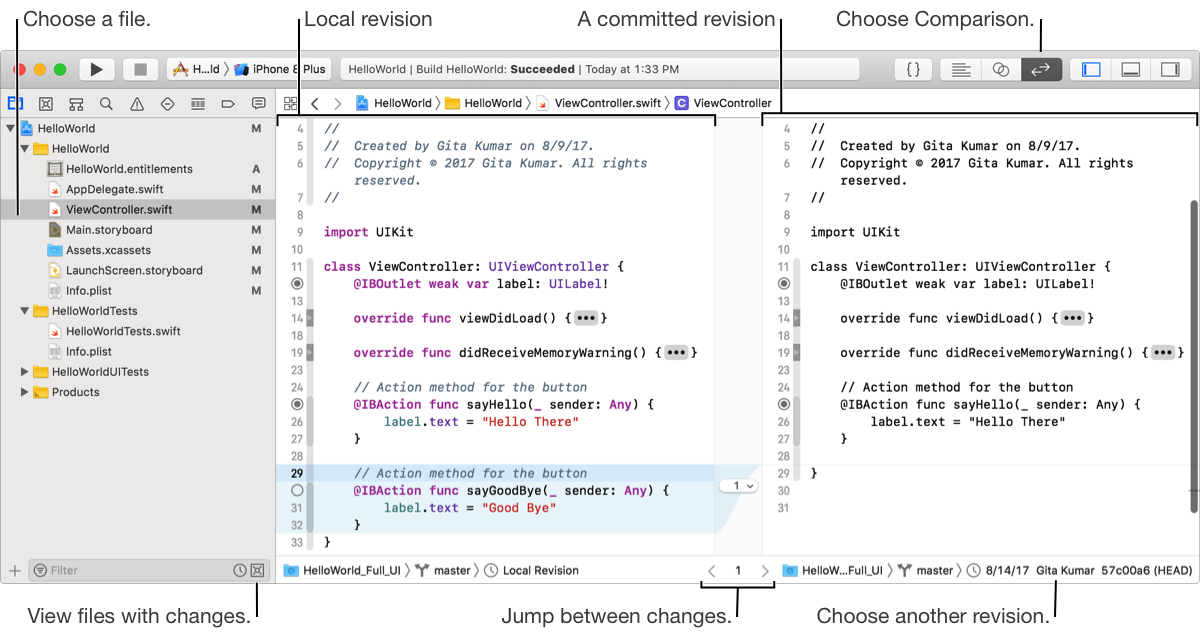The height and width of the screenshot is (634, 1202).
Task: Expand the HelloWorldUITests group
Action: (x=25, y=372)
